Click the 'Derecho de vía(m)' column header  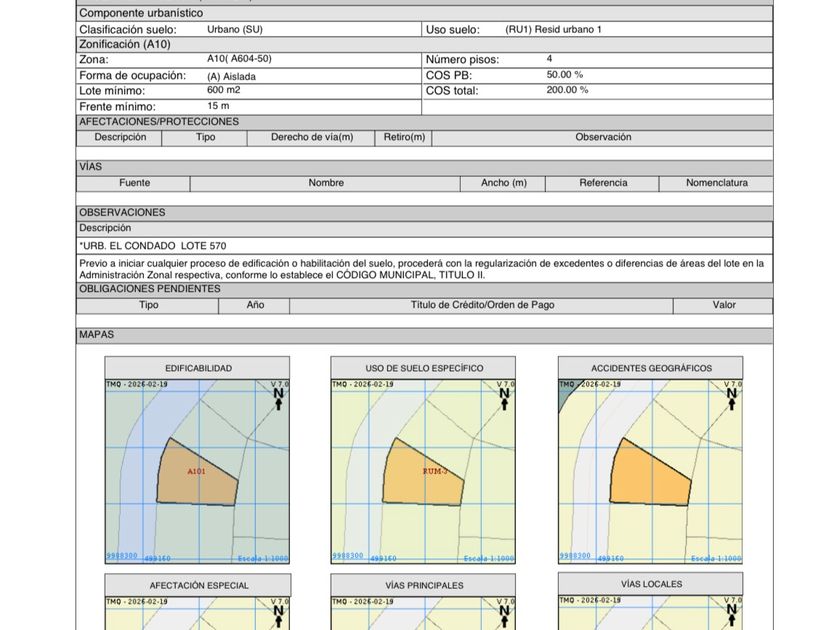[312, 137]
